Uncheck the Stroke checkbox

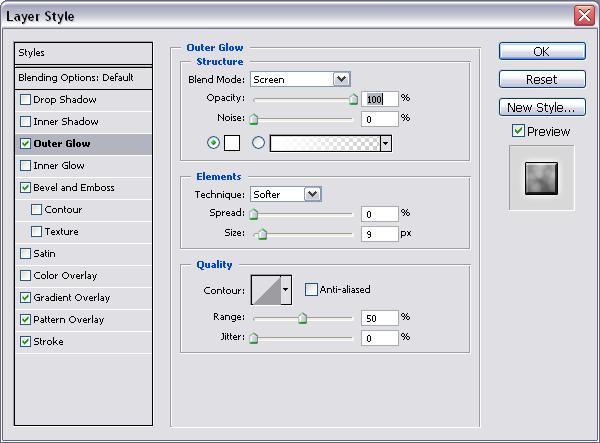(25, 342)
